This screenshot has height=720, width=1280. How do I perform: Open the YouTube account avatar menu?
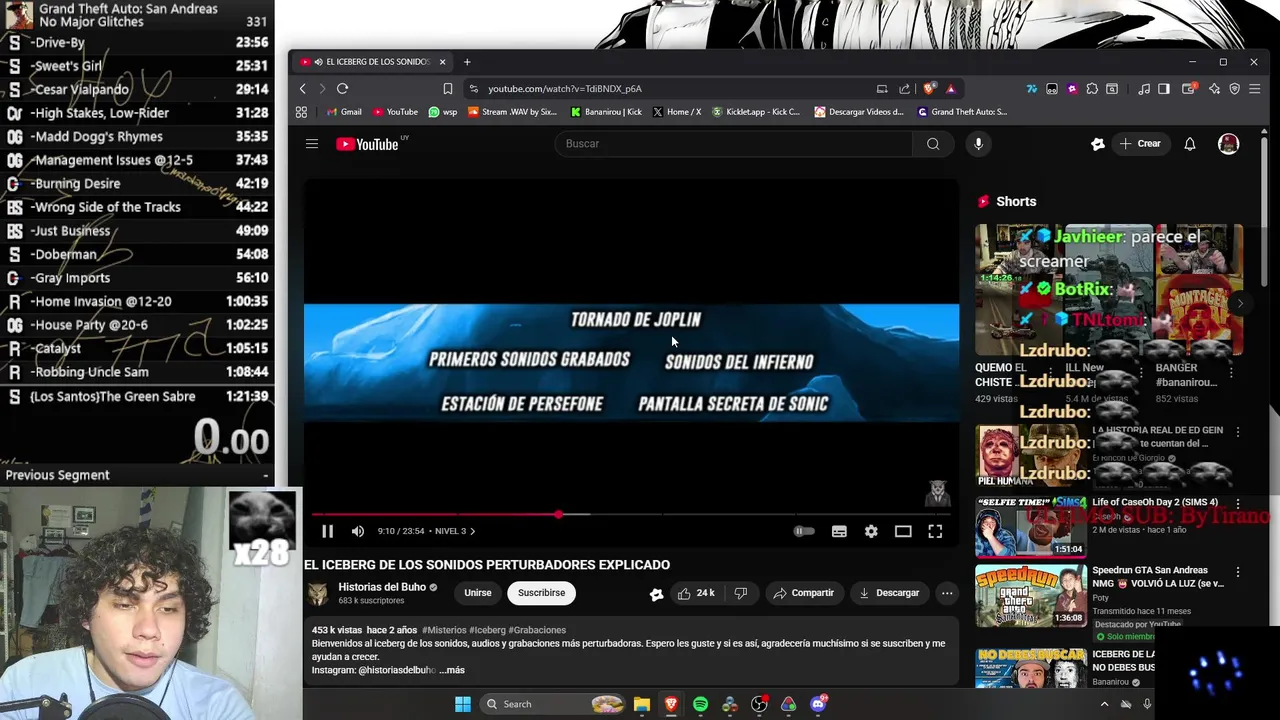click(1228, 144)
